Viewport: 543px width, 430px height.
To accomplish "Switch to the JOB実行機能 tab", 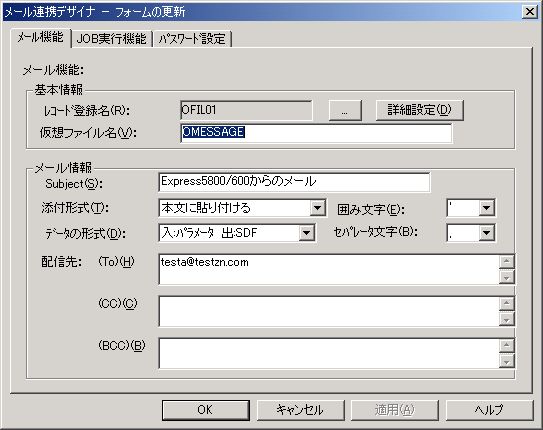I will (x=112, y=38).
